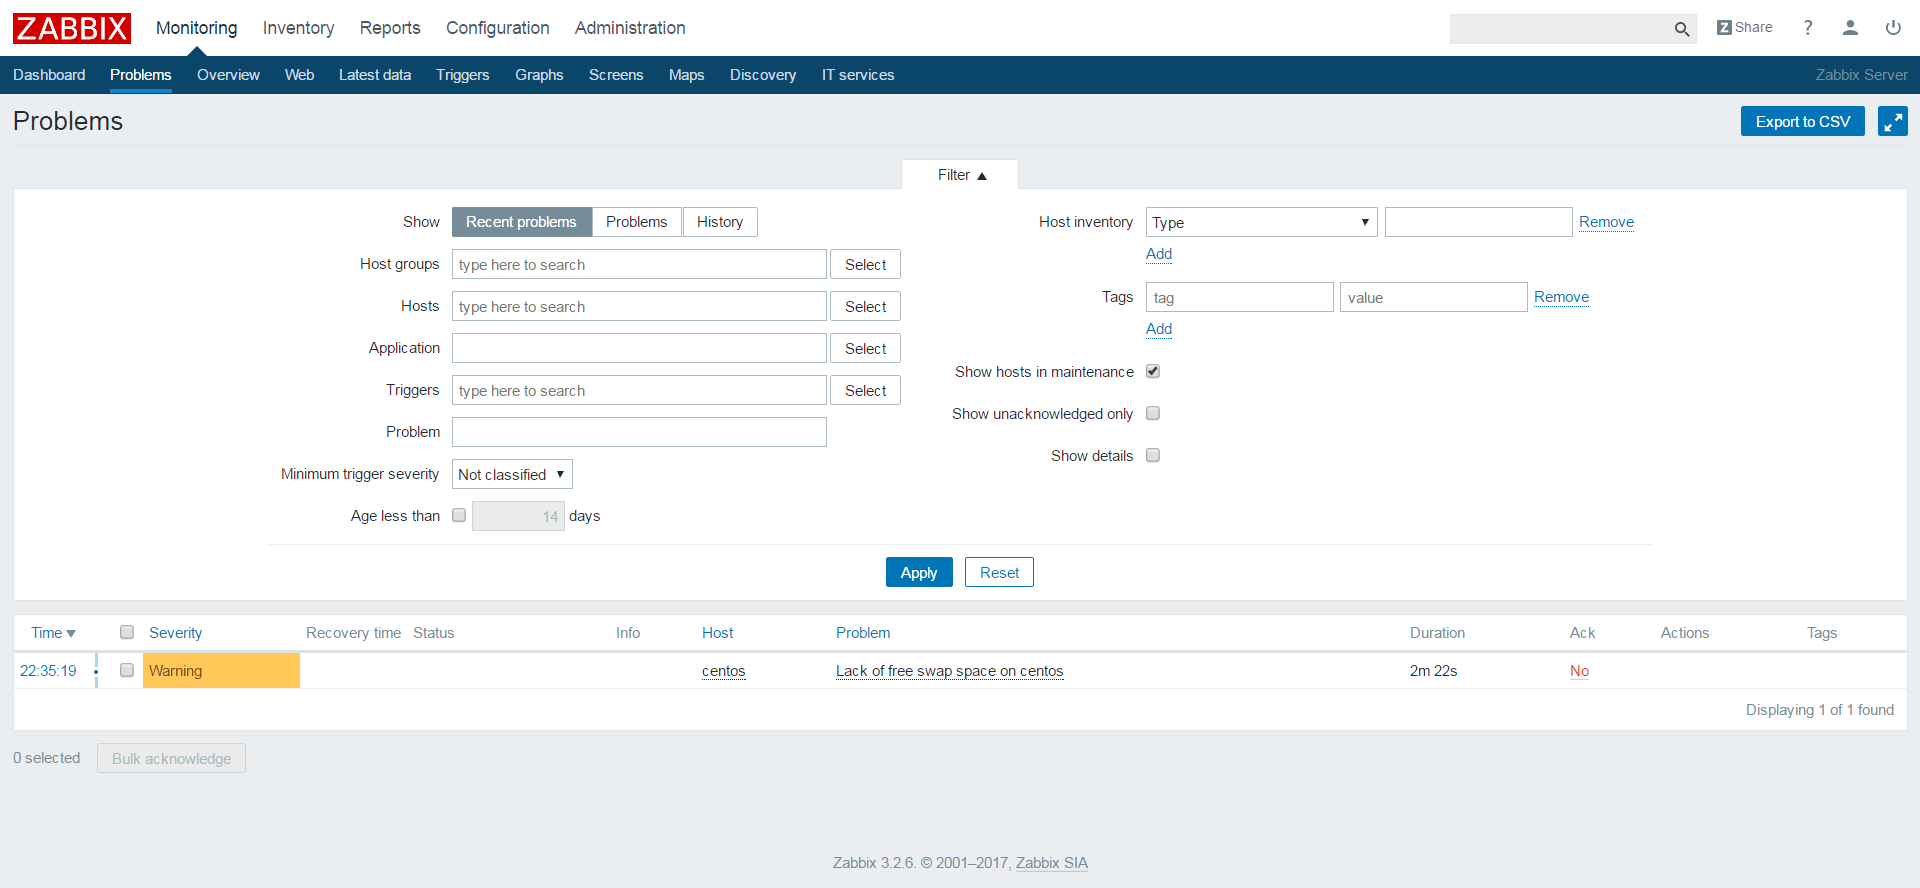The height and width of the screenshot is (888, 1920).
Task: Add a Tags filter row
Action: (x=1159, y=329)
